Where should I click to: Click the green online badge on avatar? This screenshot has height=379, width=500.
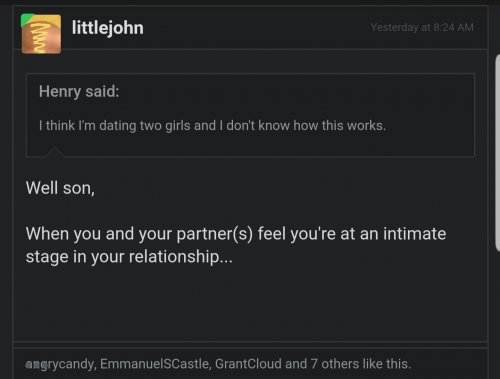(26, 19)
